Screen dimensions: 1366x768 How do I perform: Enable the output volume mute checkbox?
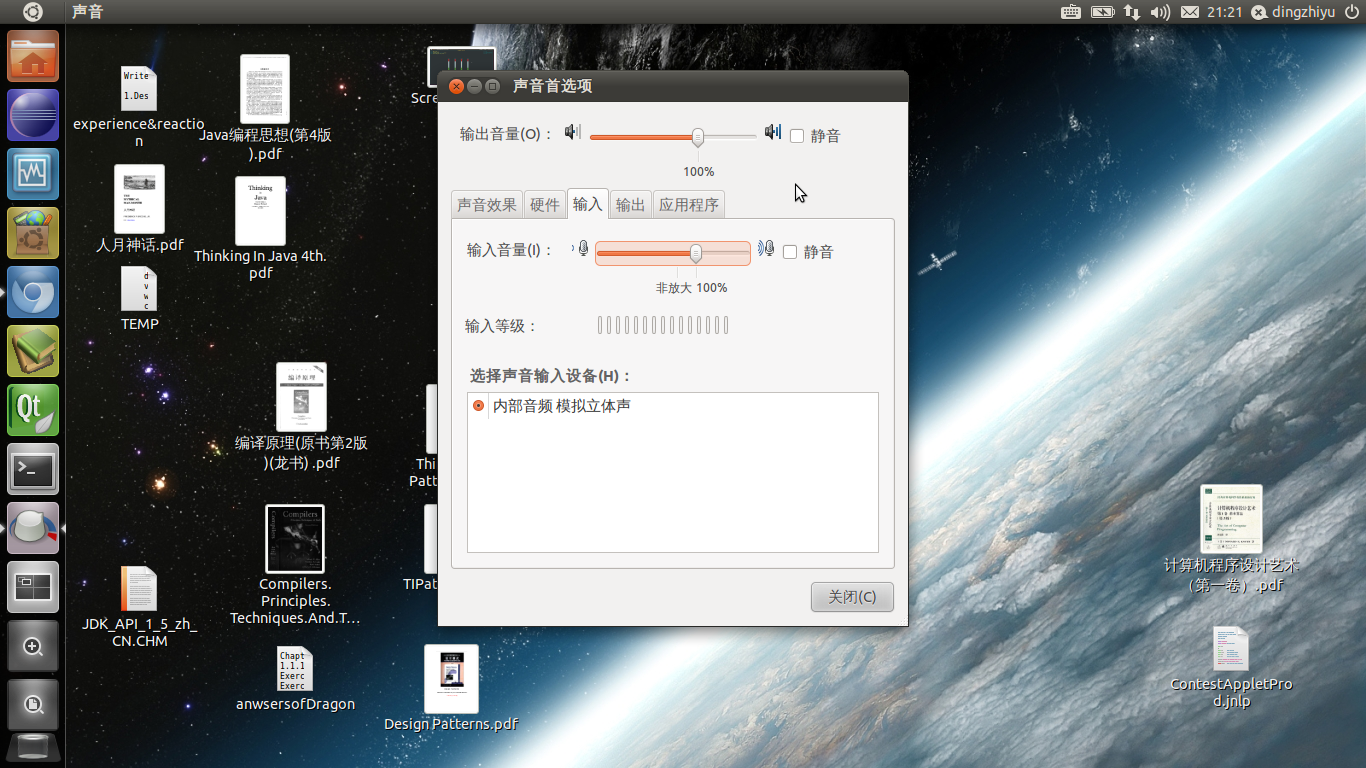(x=797, y=136)
